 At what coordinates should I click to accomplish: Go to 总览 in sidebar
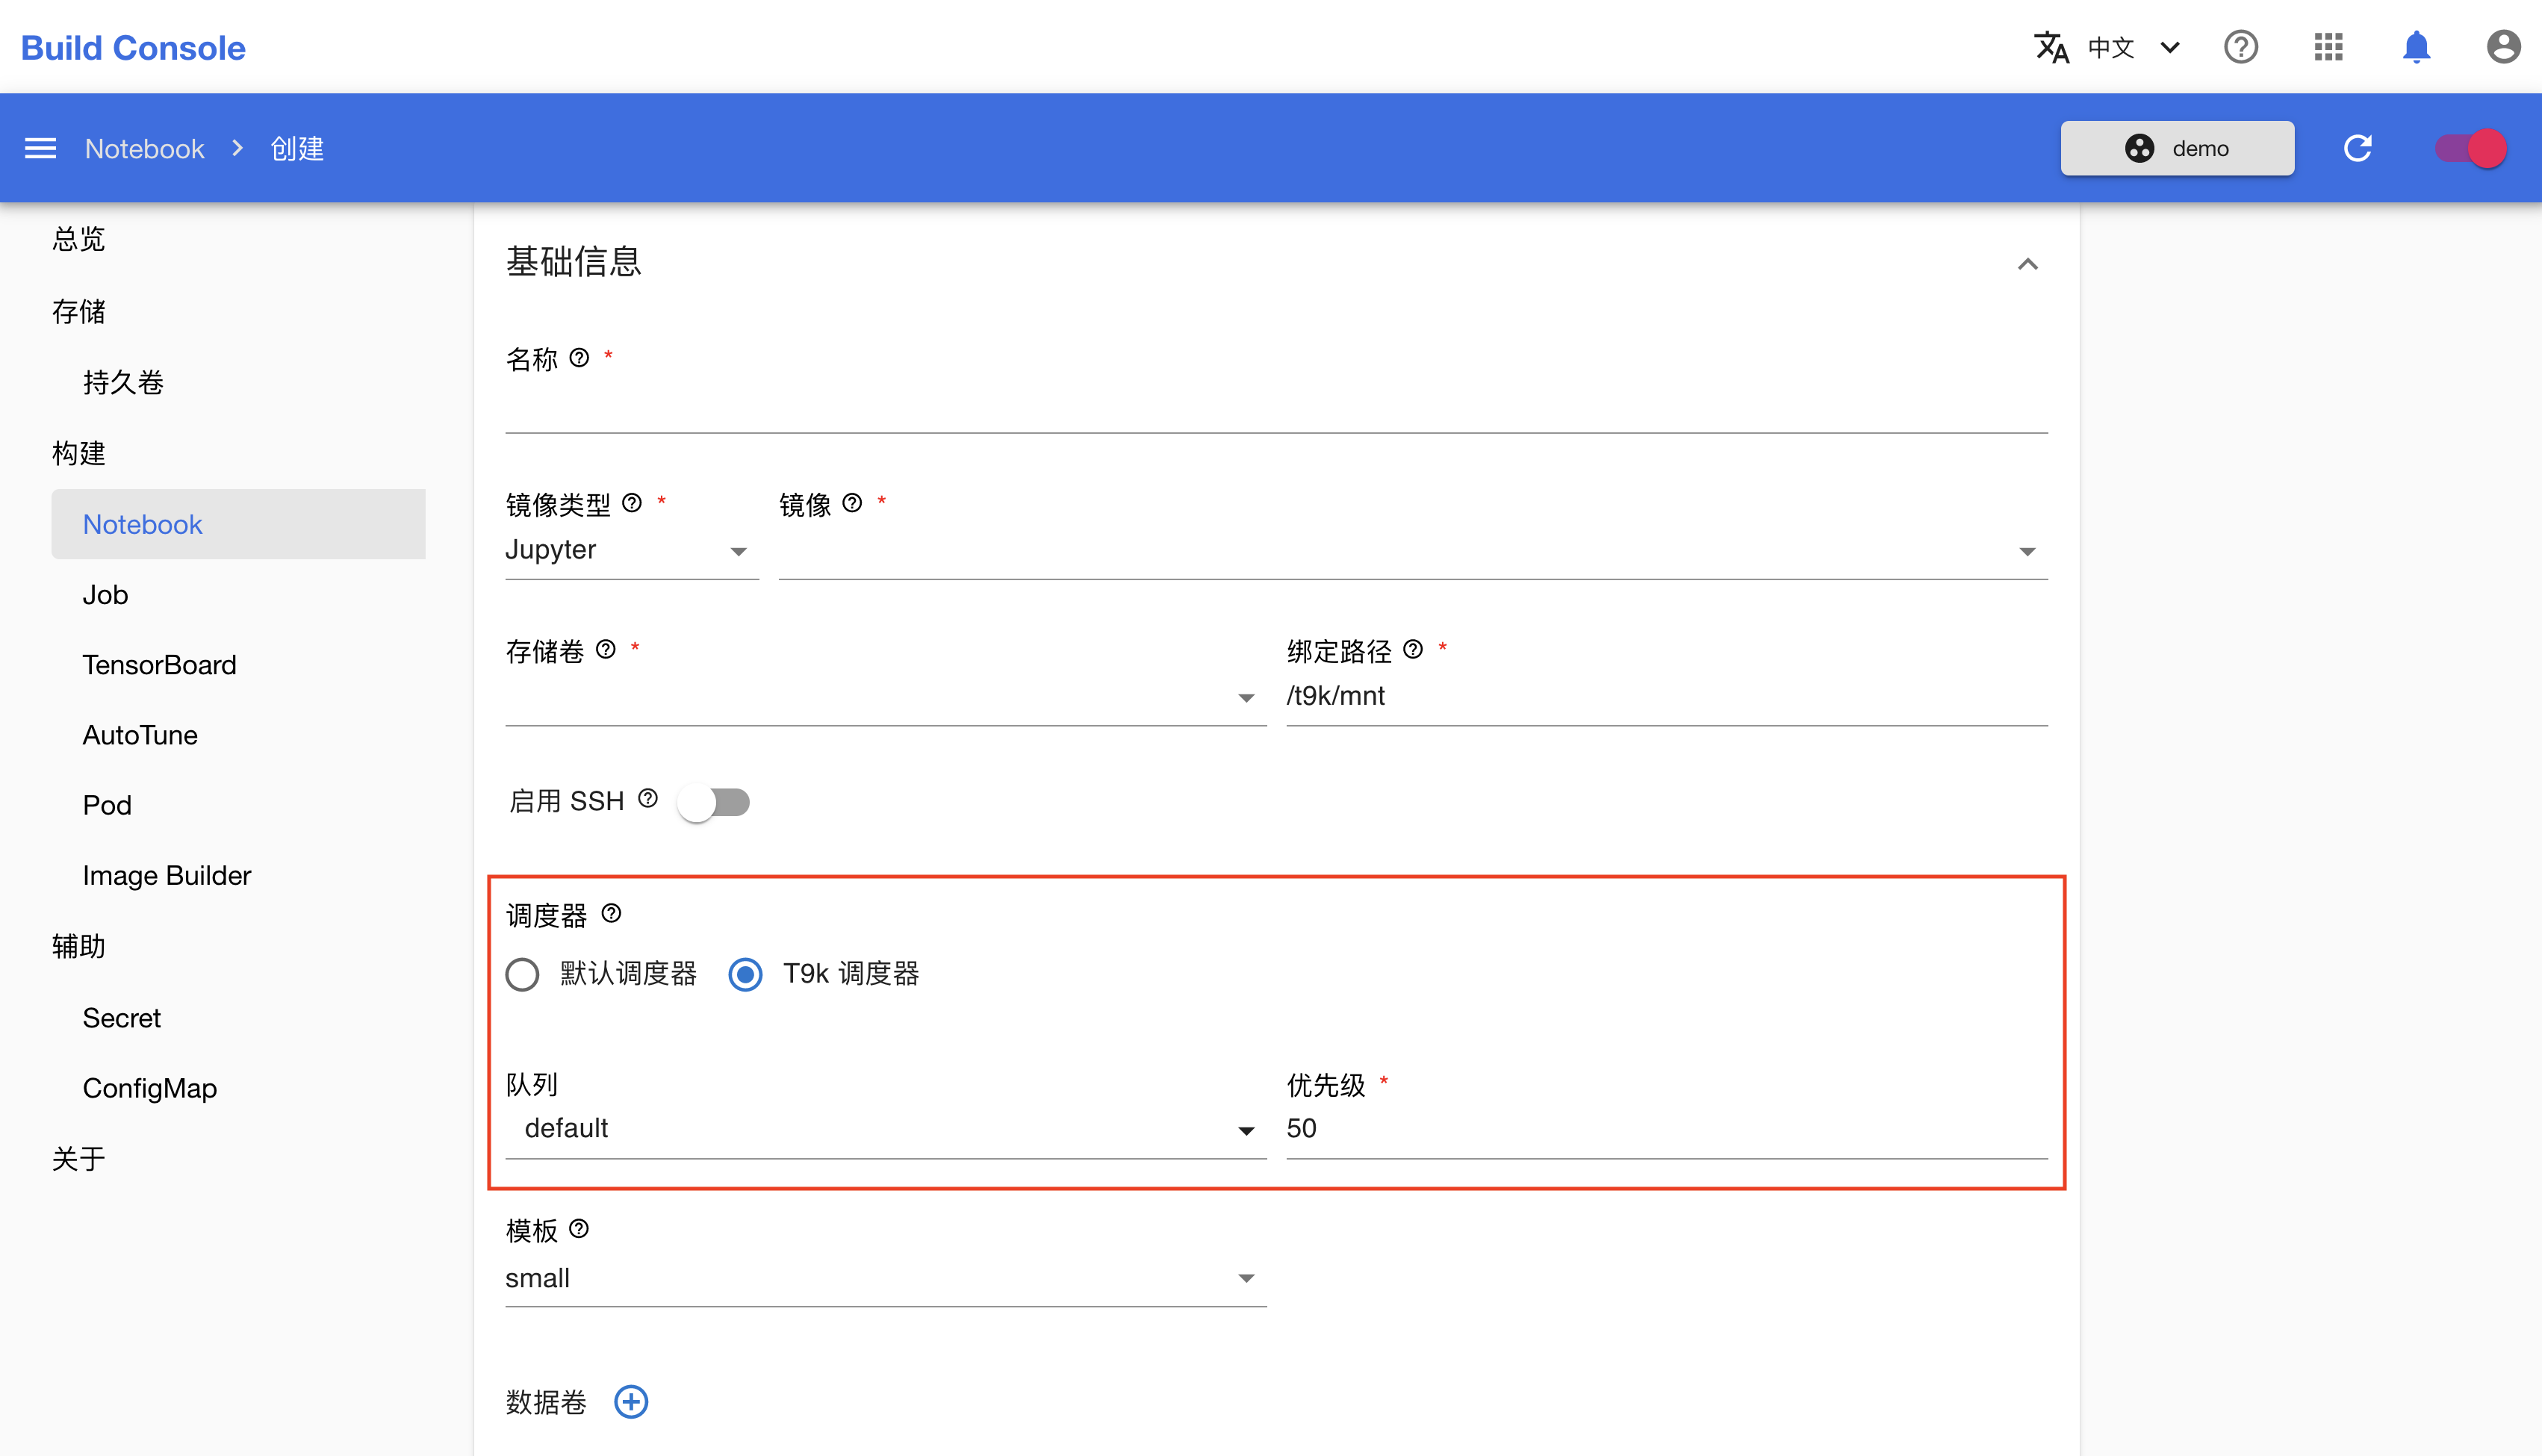(x=79, y=239)
